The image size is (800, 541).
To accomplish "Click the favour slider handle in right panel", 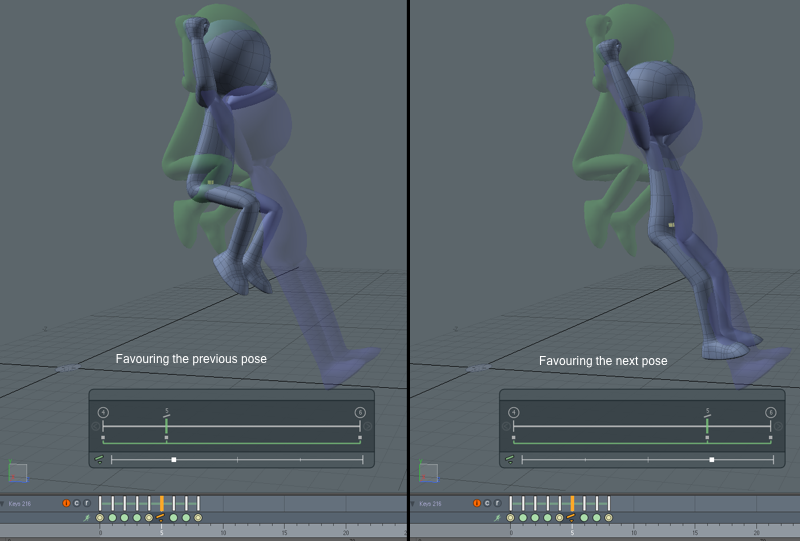I will [711, 460].
